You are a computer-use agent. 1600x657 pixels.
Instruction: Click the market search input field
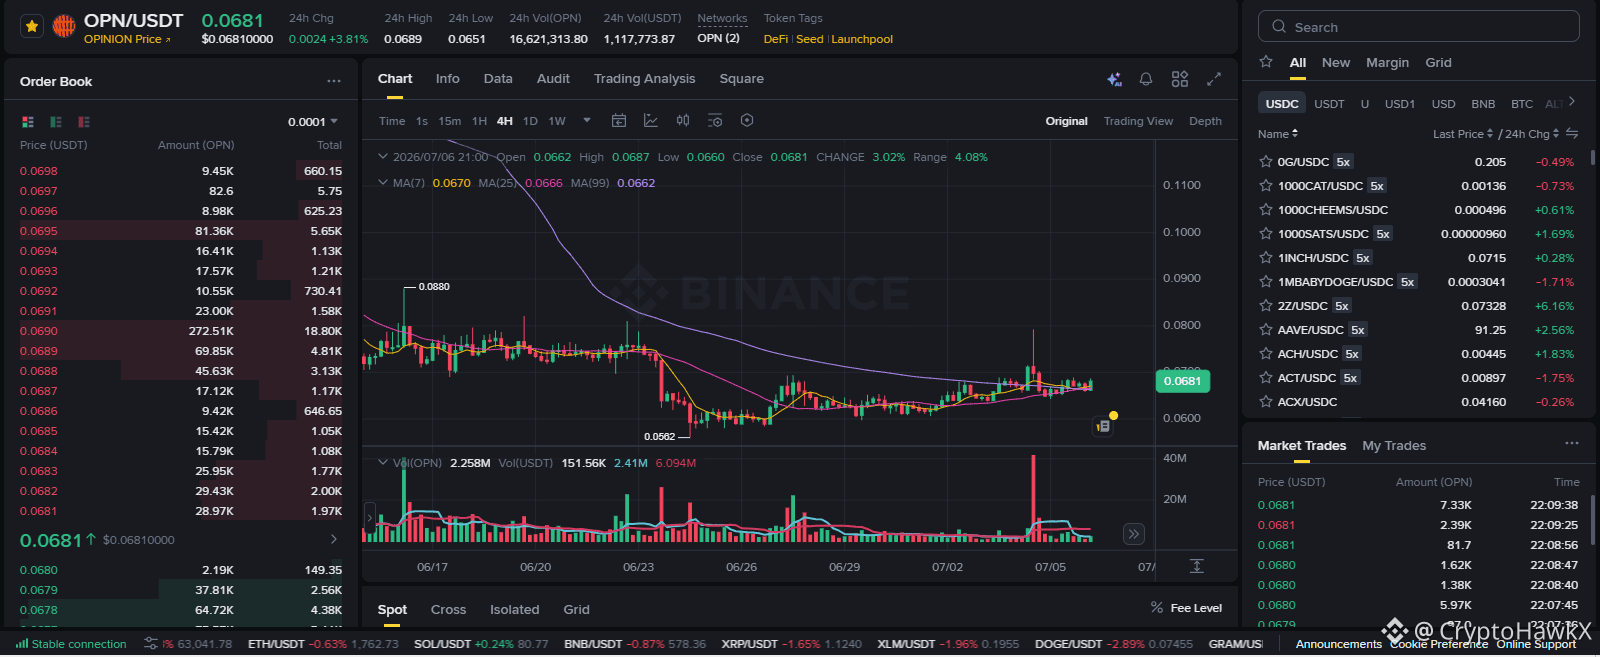point(1418,27)
